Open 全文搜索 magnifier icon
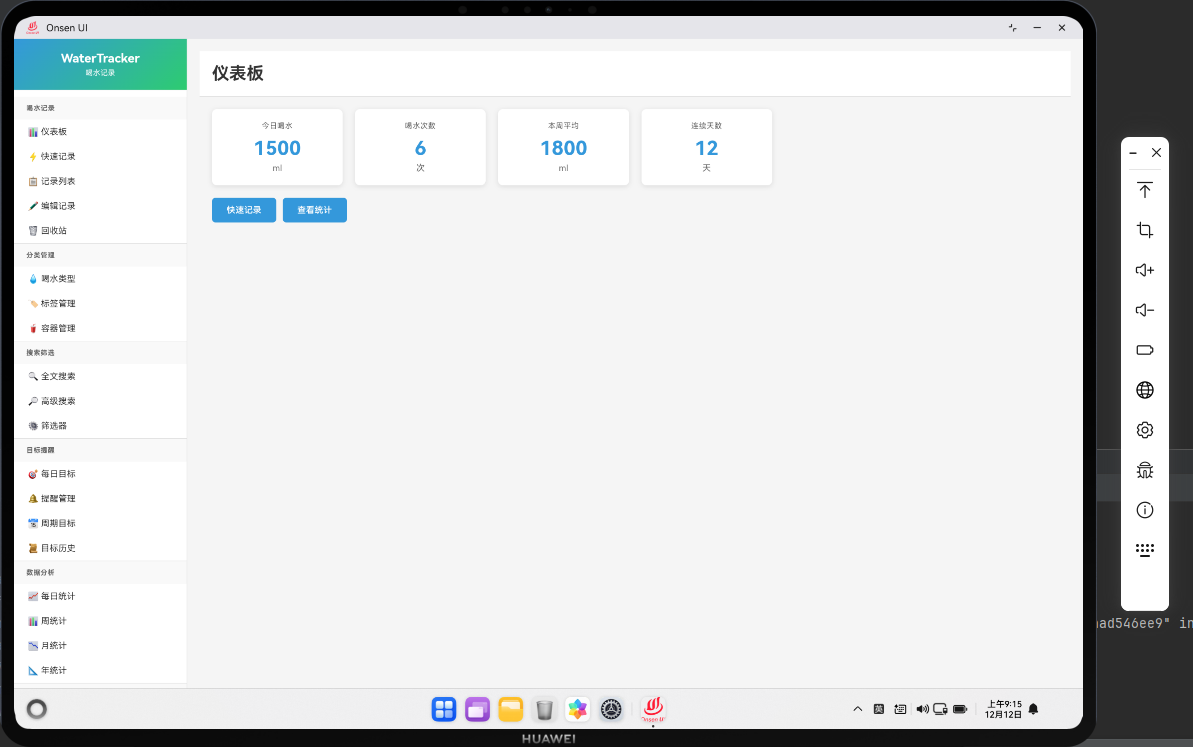The height and width of the screenshot is (747, 1193). coord(33,376)
